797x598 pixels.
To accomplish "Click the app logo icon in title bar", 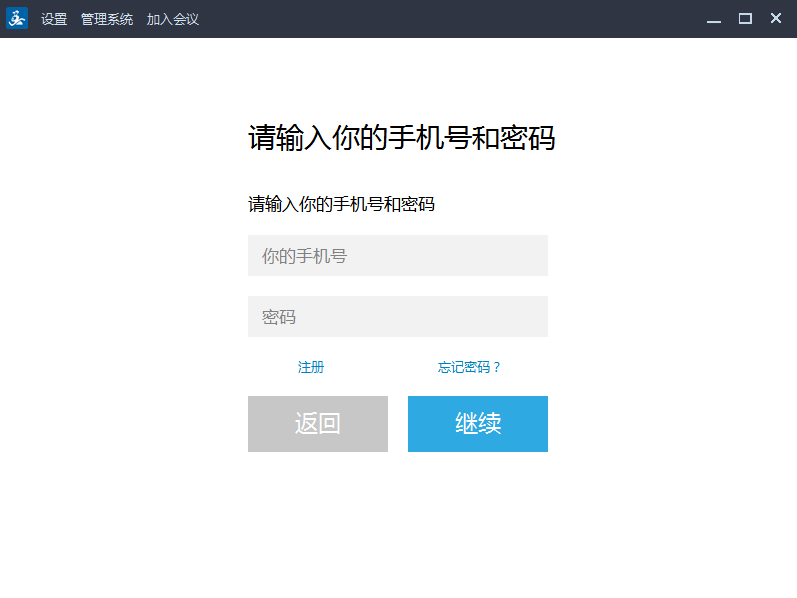I will point(17,19).
